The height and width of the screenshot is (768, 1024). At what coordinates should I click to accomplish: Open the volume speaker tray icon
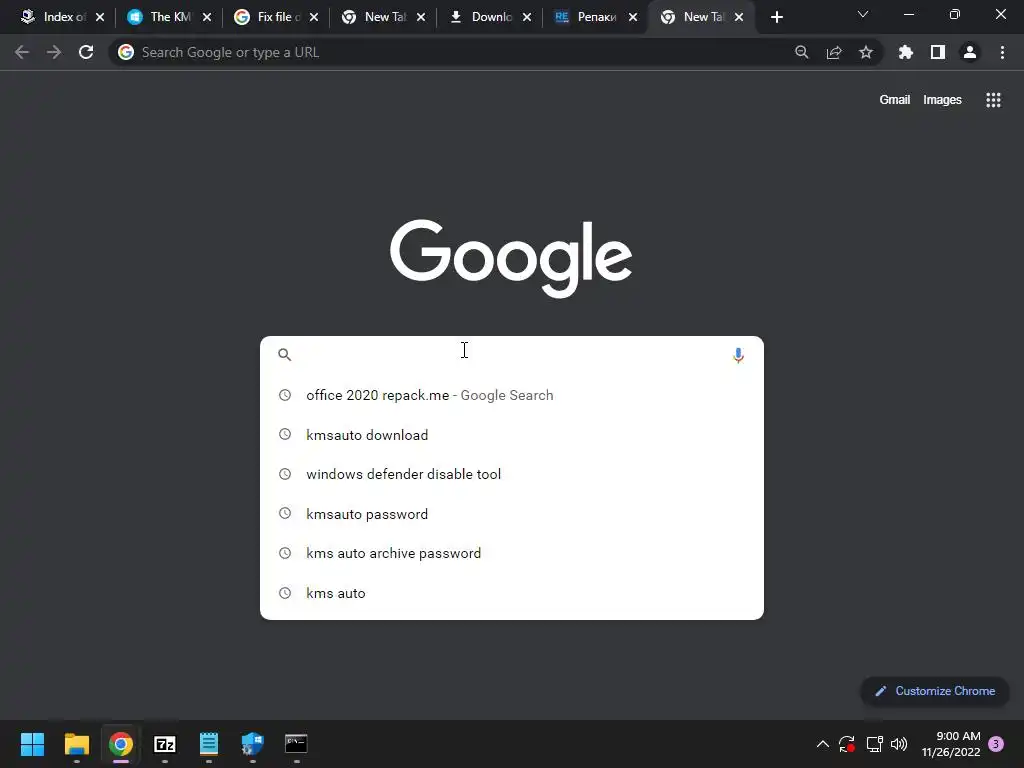click(899, 744)
